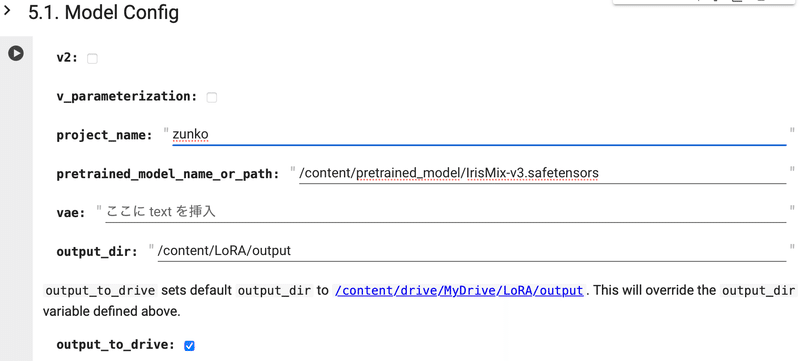Enable the v2 checkbox
This screenshot has width=800, height=361.
pos(92,59)
